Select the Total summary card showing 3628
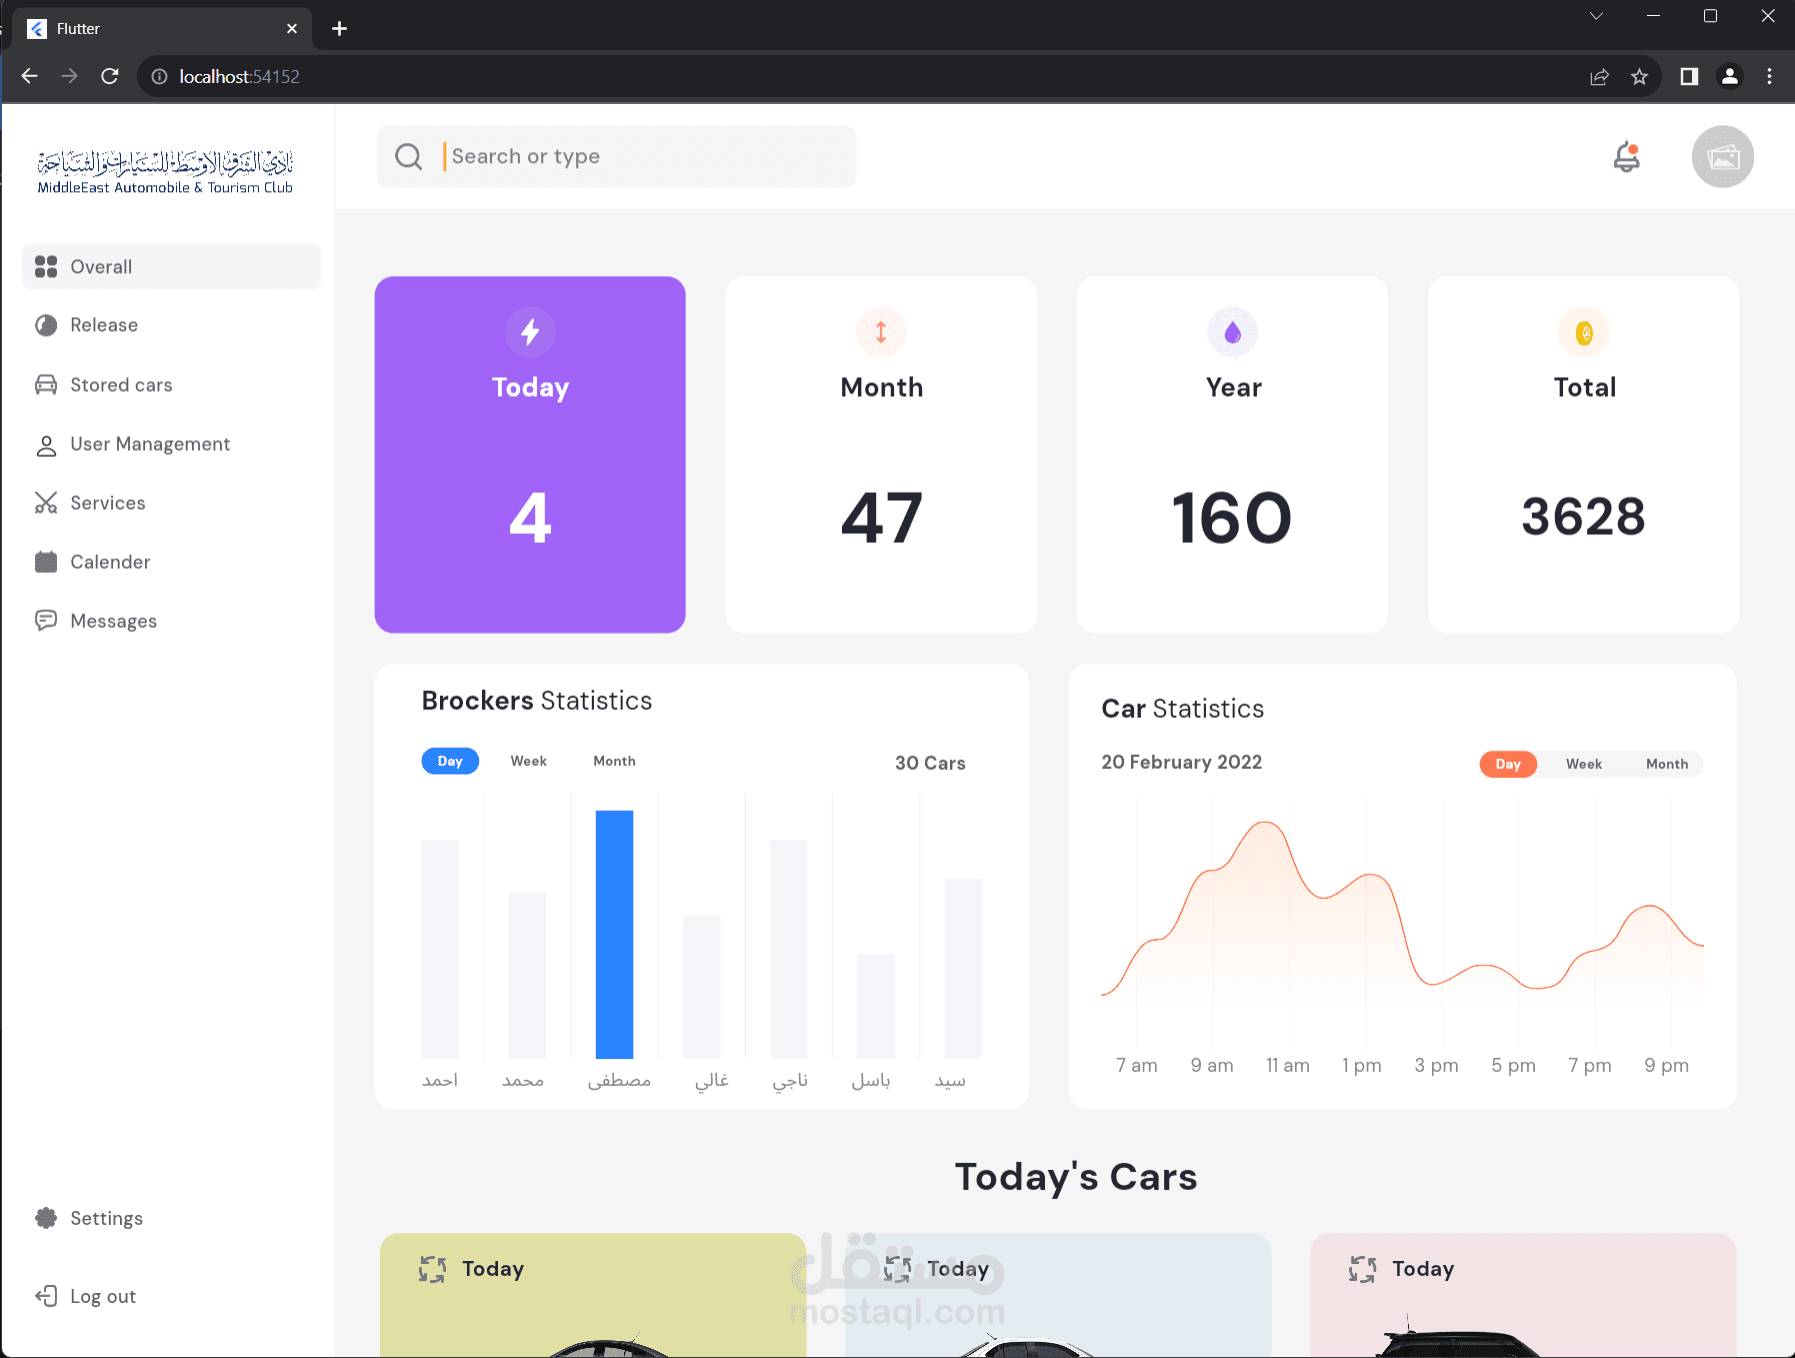This screenshot has height=1358, width=1795. [x=1584, y=455]
